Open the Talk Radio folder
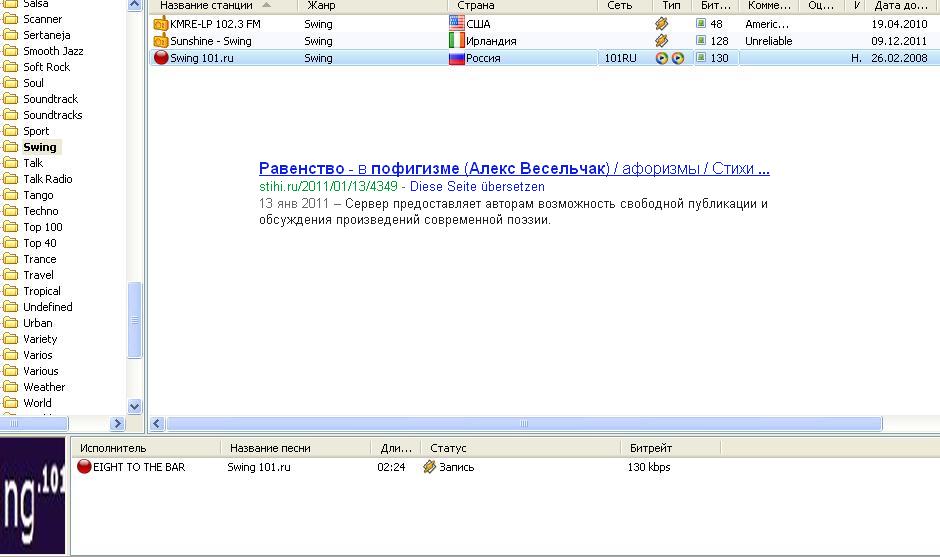The width and height of the screenshot is (940, 557). (47, 179)
